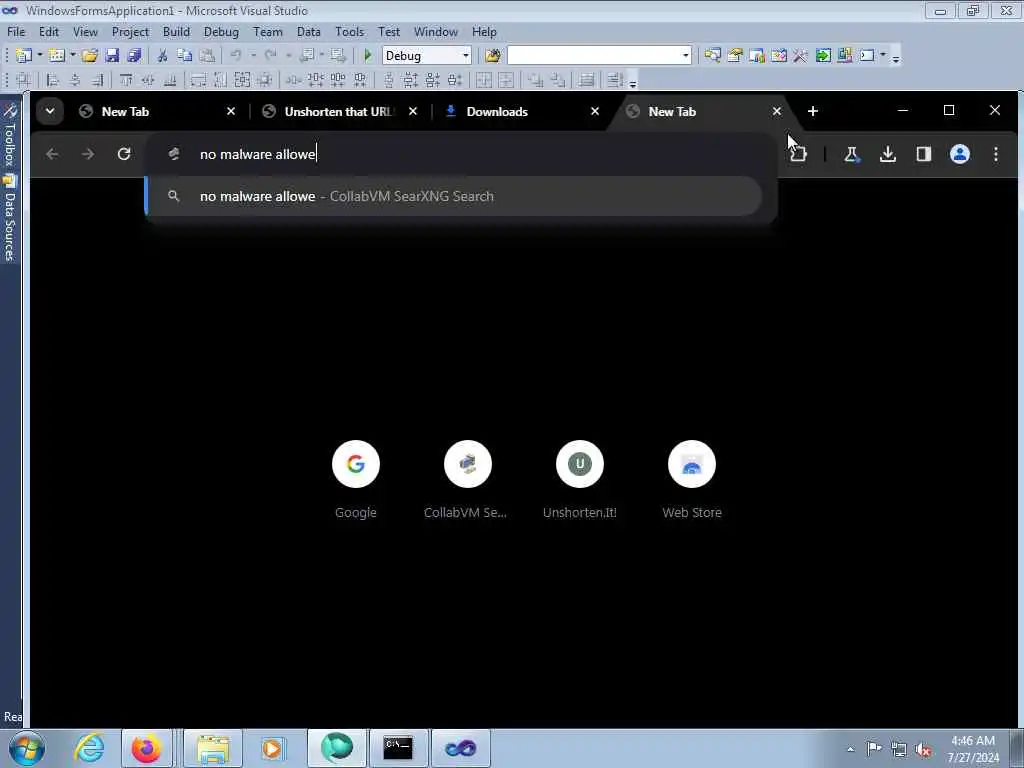Expand the New Project dropdown arrow

(40, 56)
